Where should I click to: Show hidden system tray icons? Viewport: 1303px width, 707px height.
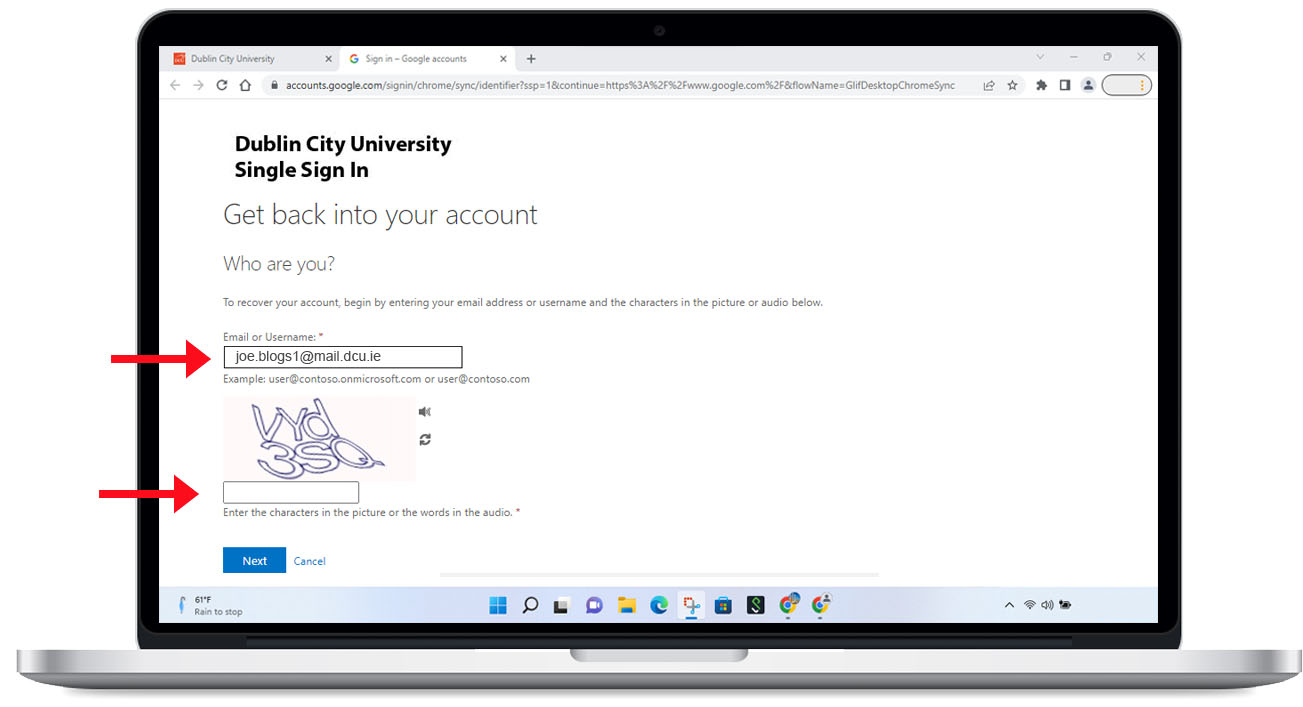click(x=1008, y=605)
